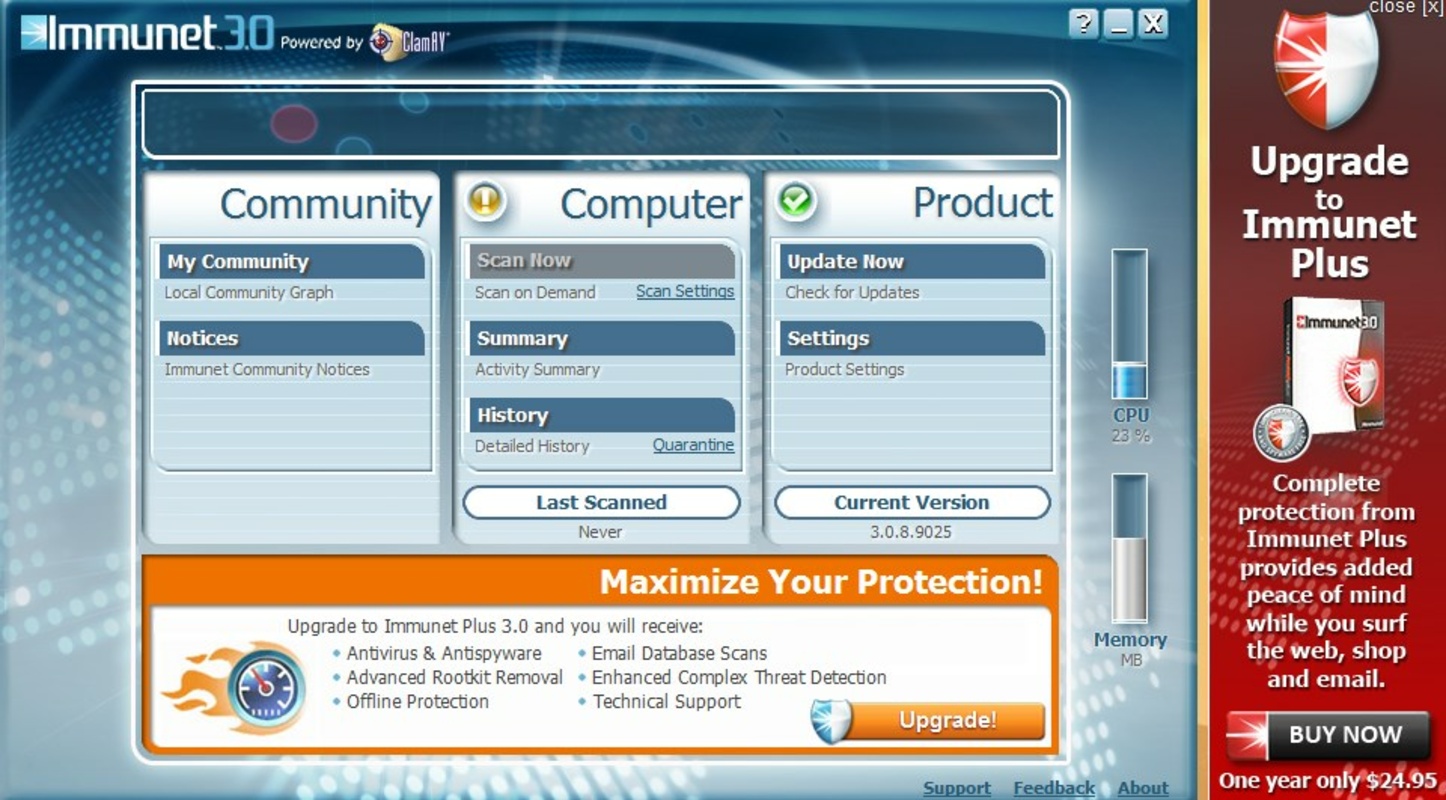
Task: Click the 'Email Database Scans' feature text
Action: click(679, 653)
